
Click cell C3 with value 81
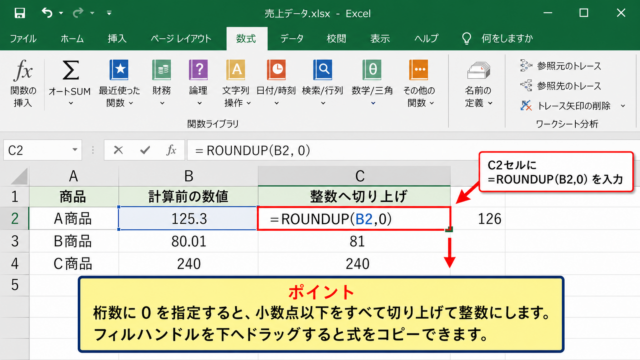[x=354, y=241]
